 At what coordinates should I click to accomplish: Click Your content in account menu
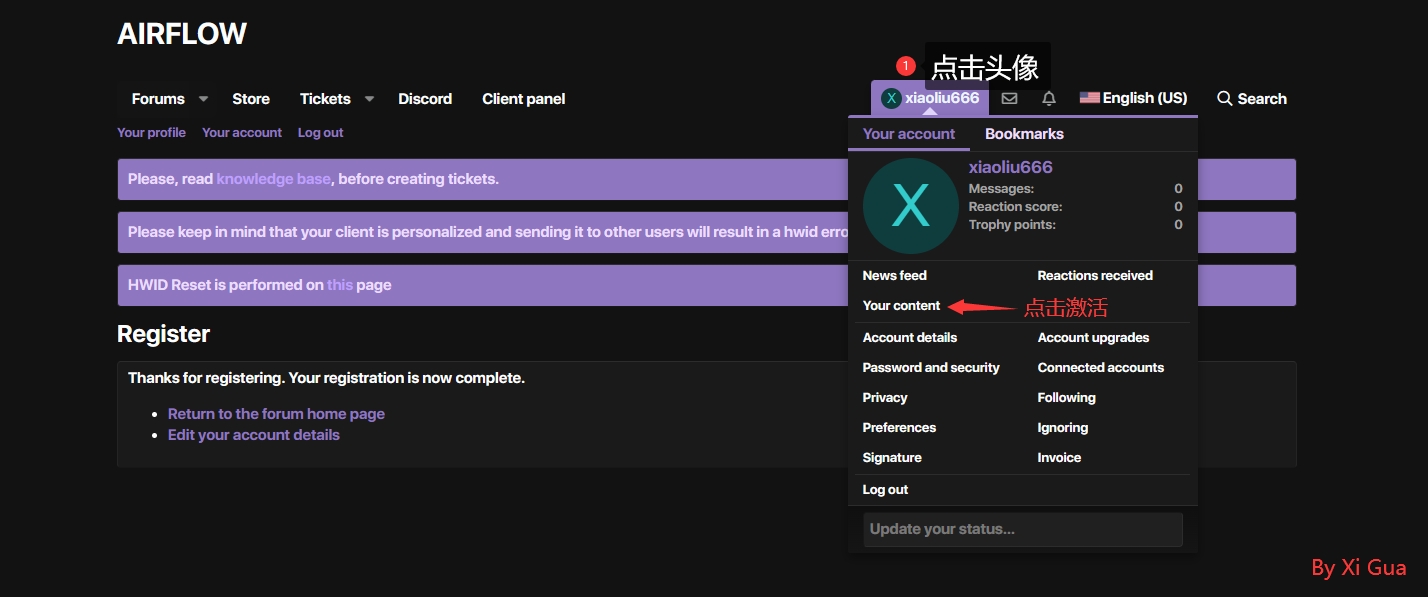pos(901,306)
